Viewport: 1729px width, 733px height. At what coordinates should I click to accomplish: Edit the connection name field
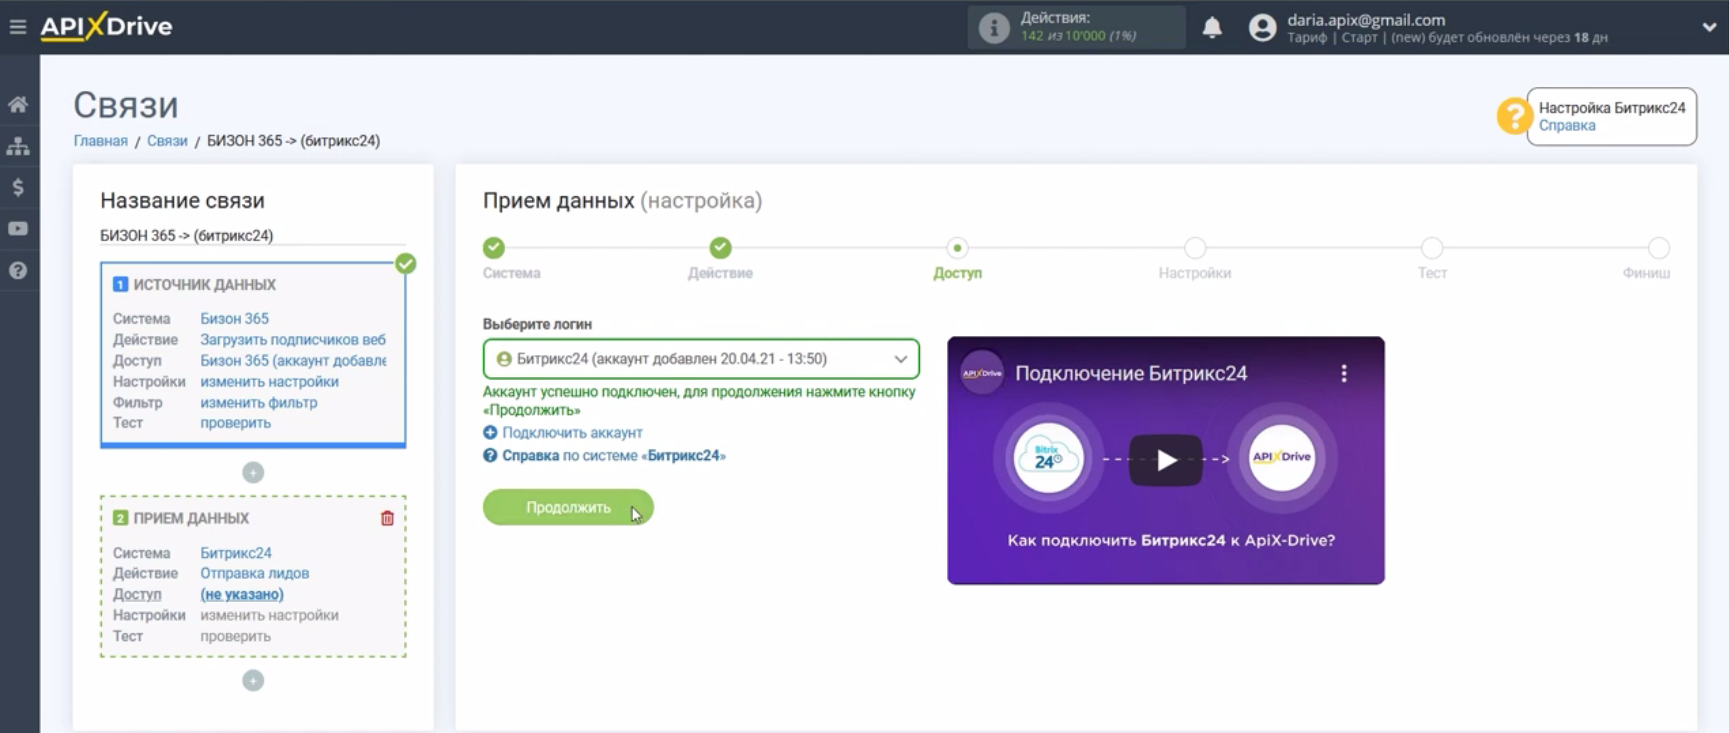coord(252,236)
